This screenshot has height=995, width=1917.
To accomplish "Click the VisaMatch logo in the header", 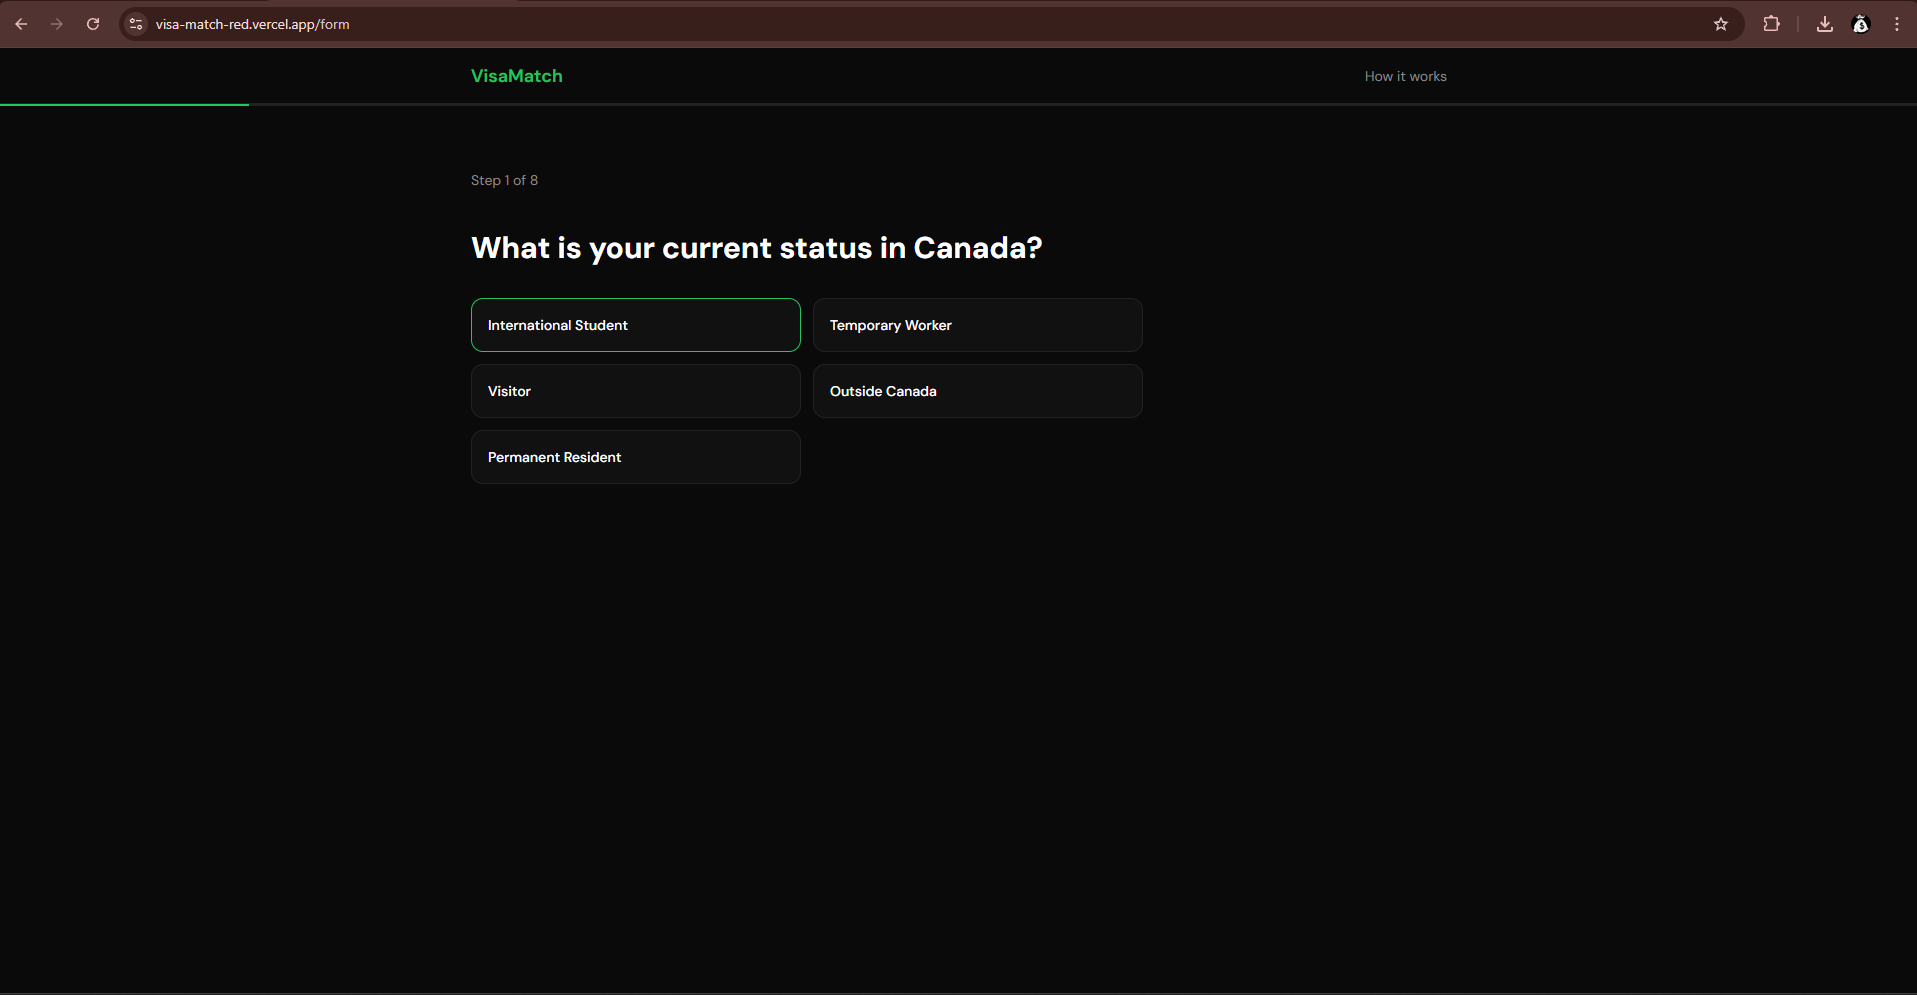I will click(516, 75).
